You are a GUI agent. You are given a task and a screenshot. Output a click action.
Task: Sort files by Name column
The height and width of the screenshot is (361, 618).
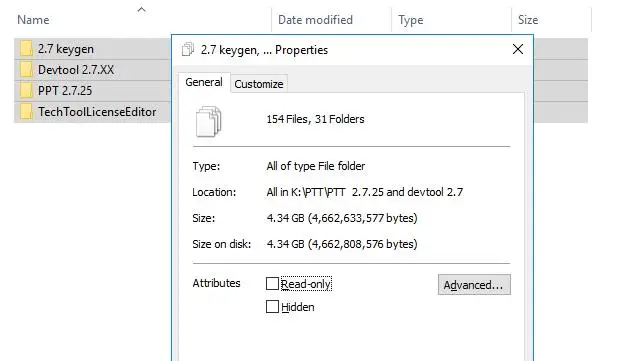point(34,20)
